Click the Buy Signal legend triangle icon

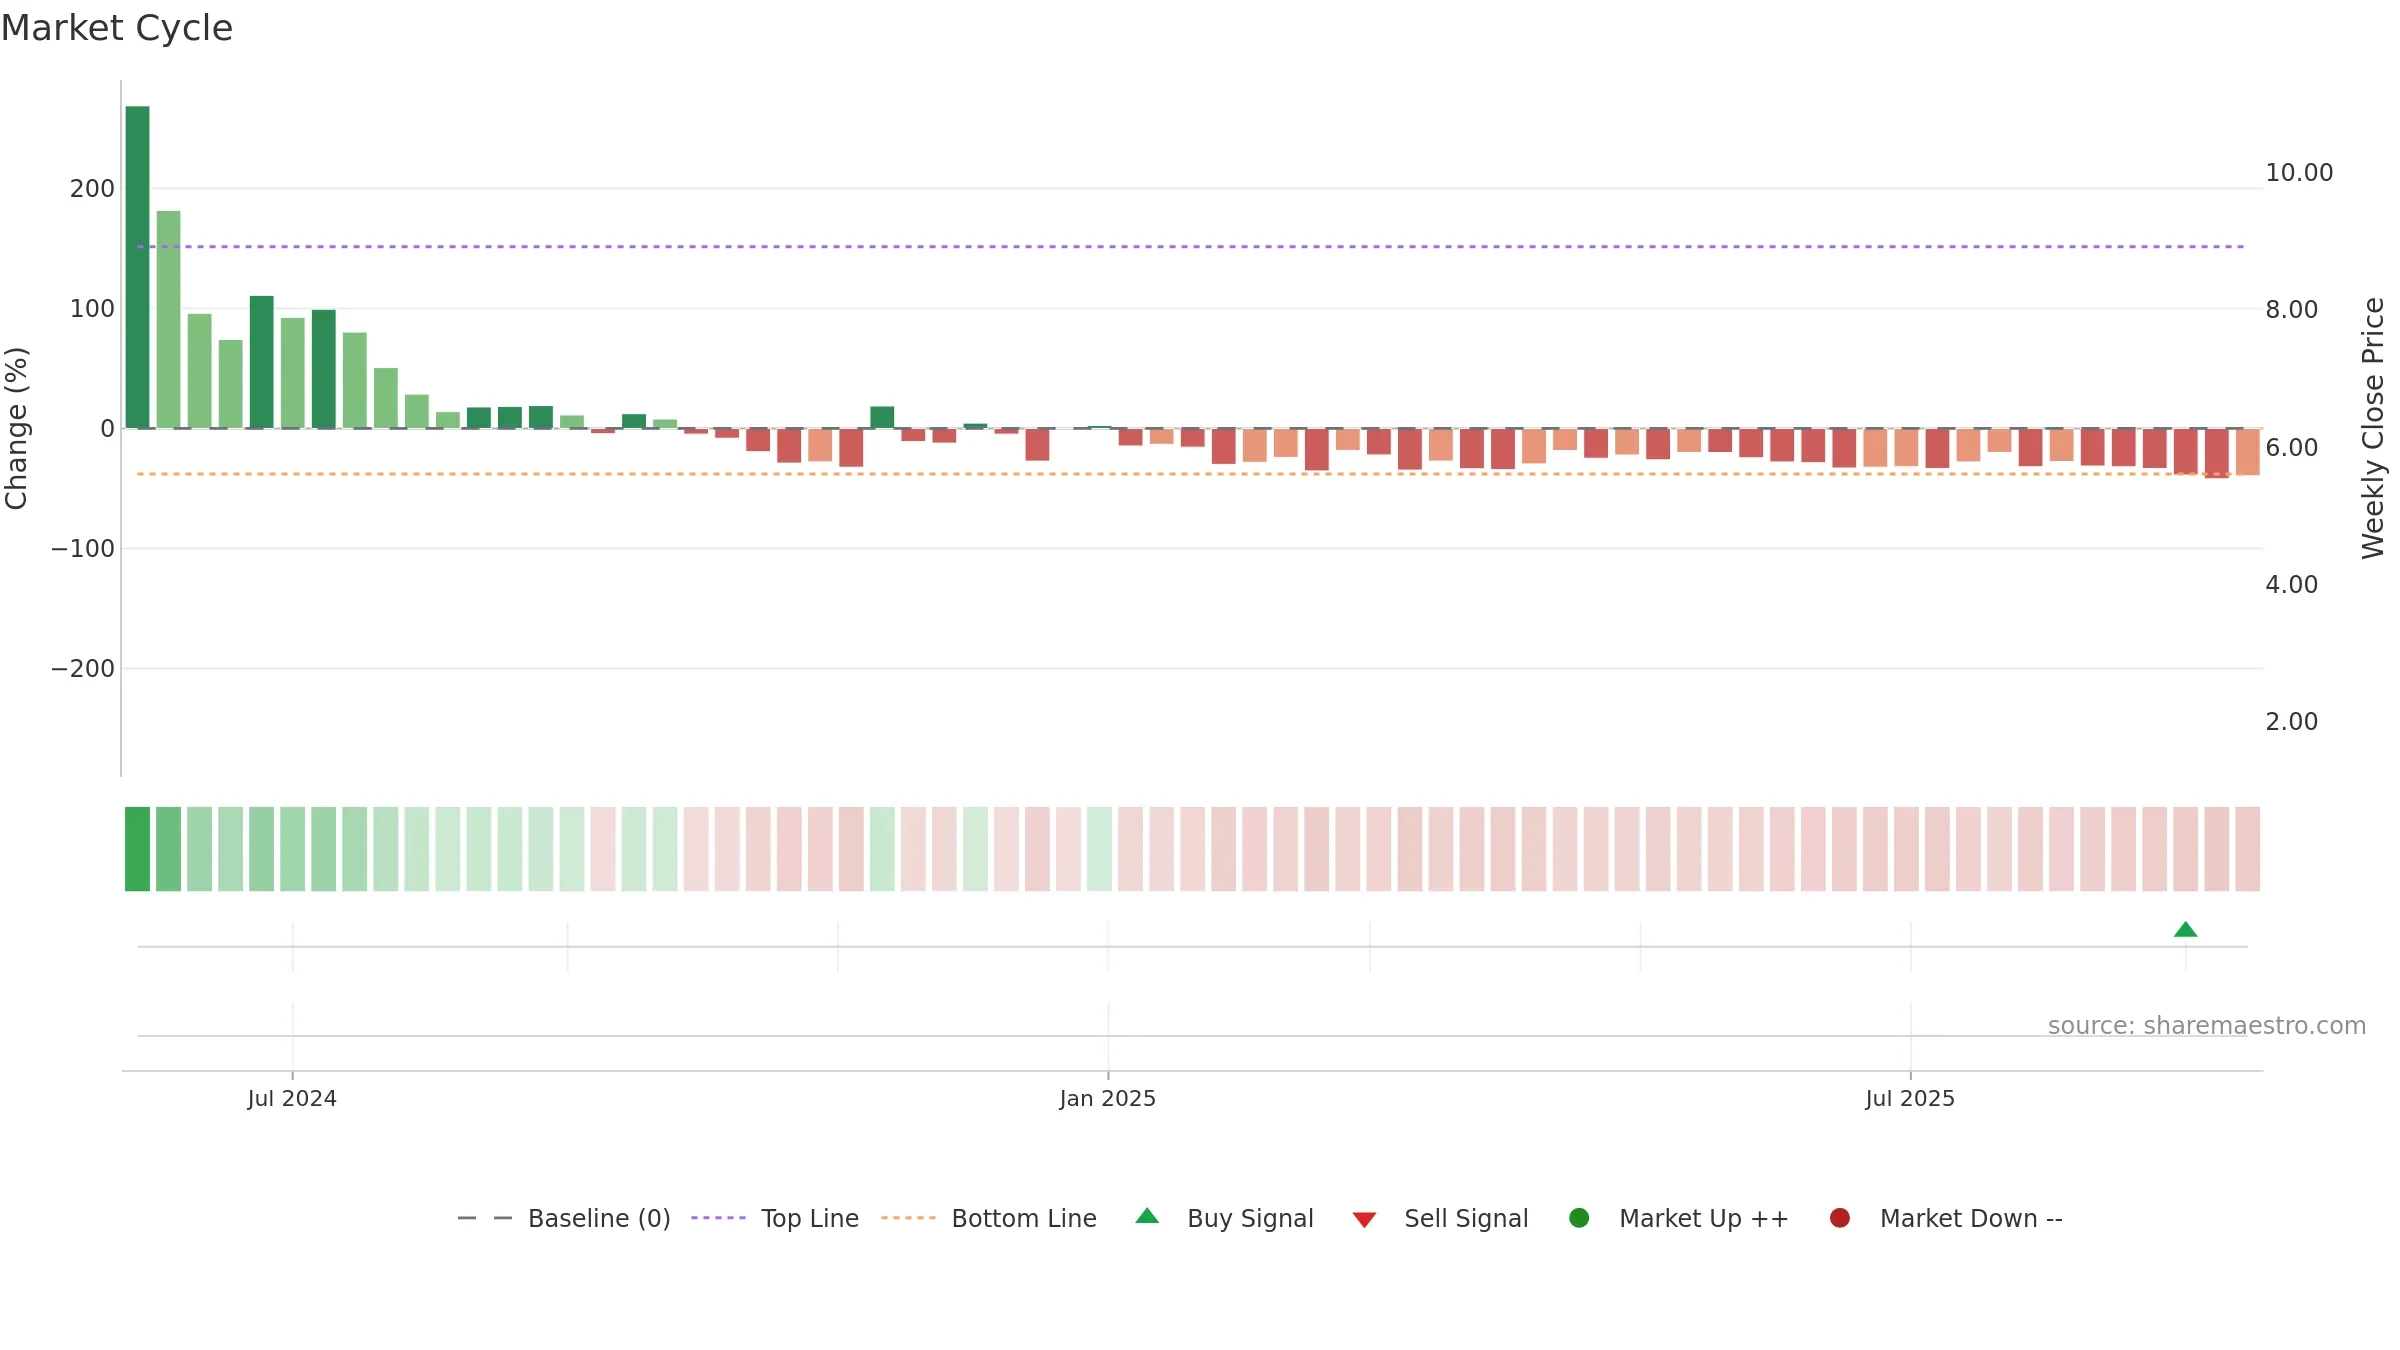1147,1216
